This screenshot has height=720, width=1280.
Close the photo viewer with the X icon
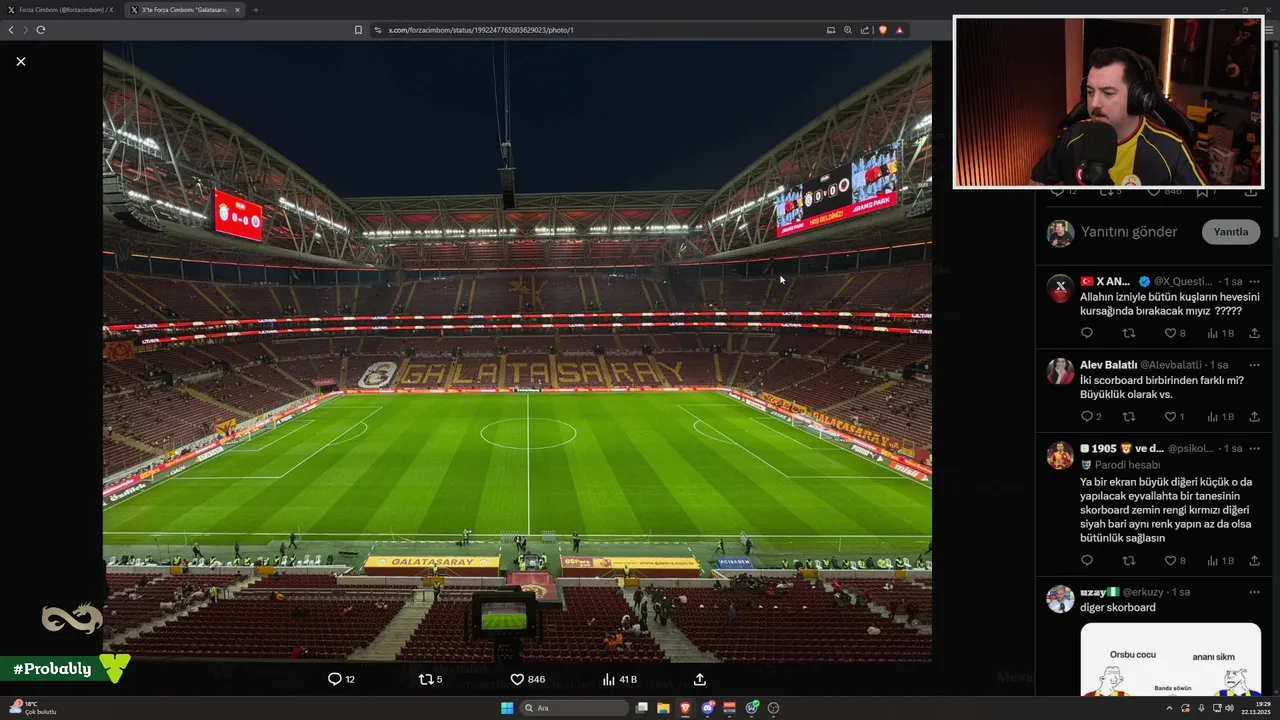(x=21, y=61)
